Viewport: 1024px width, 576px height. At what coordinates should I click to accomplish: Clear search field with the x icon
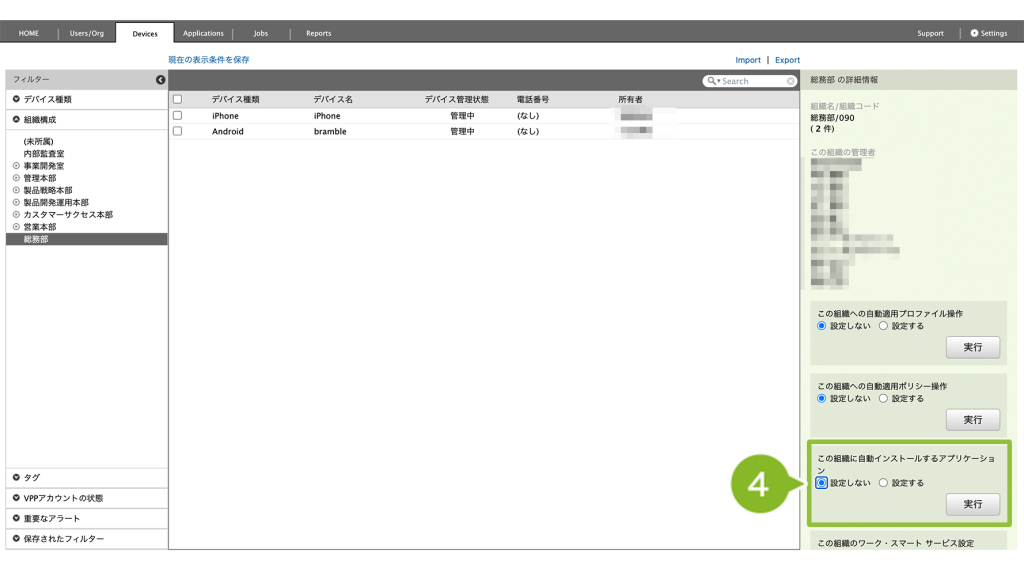pos(791,81)
